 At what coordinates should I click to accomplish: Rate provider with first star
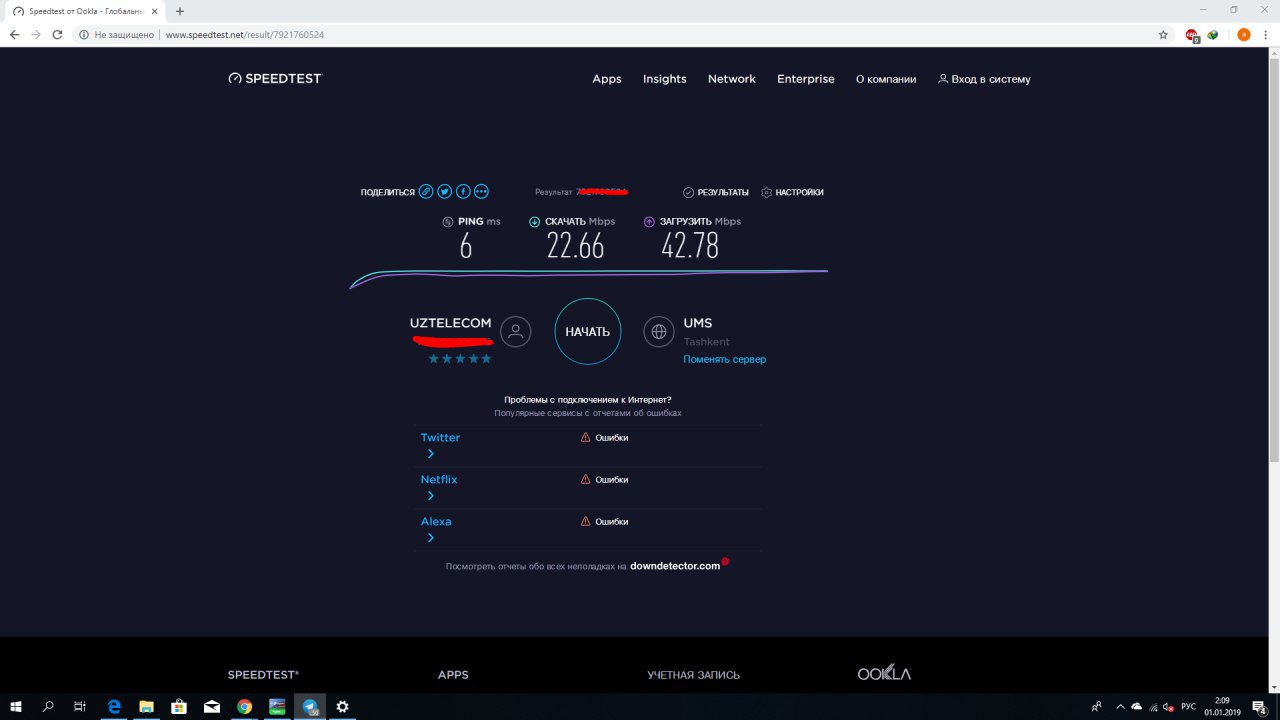tap(434, 358)
